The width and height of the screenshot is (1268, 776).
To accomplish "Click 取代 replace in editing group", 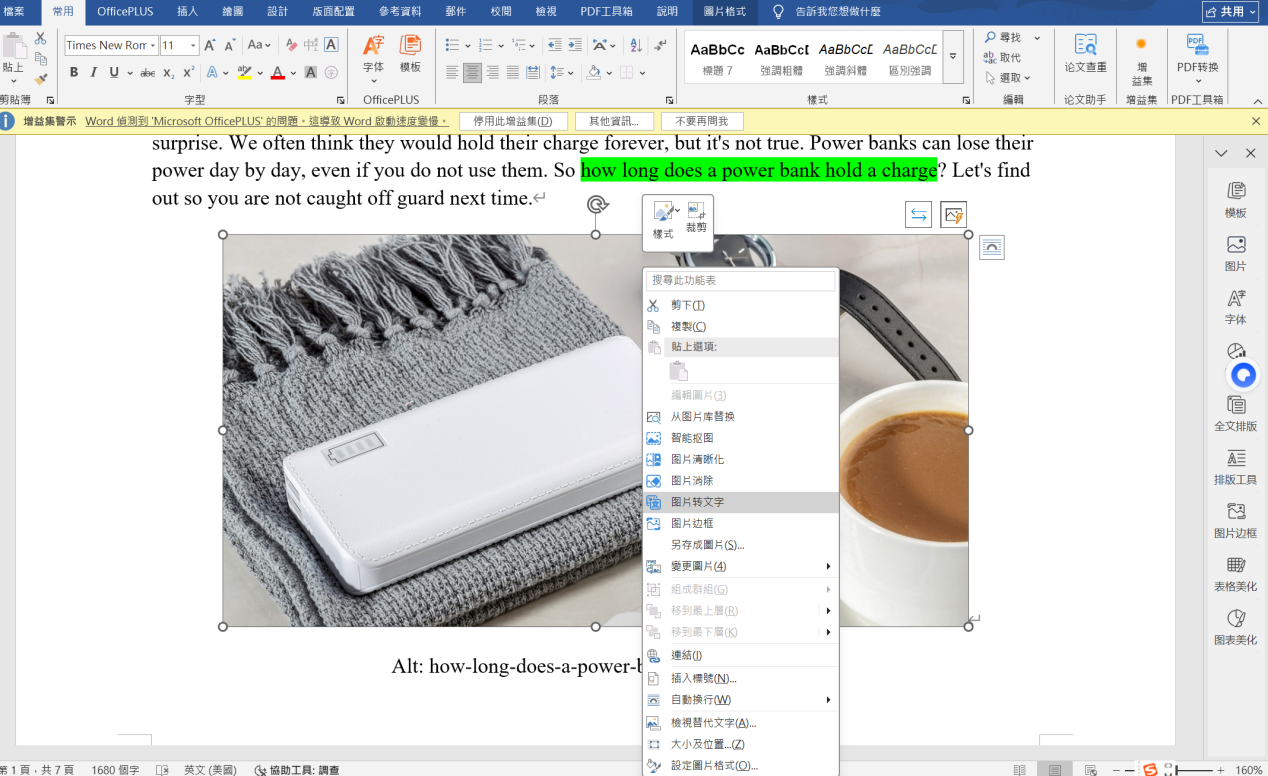I will point(1002,57).
